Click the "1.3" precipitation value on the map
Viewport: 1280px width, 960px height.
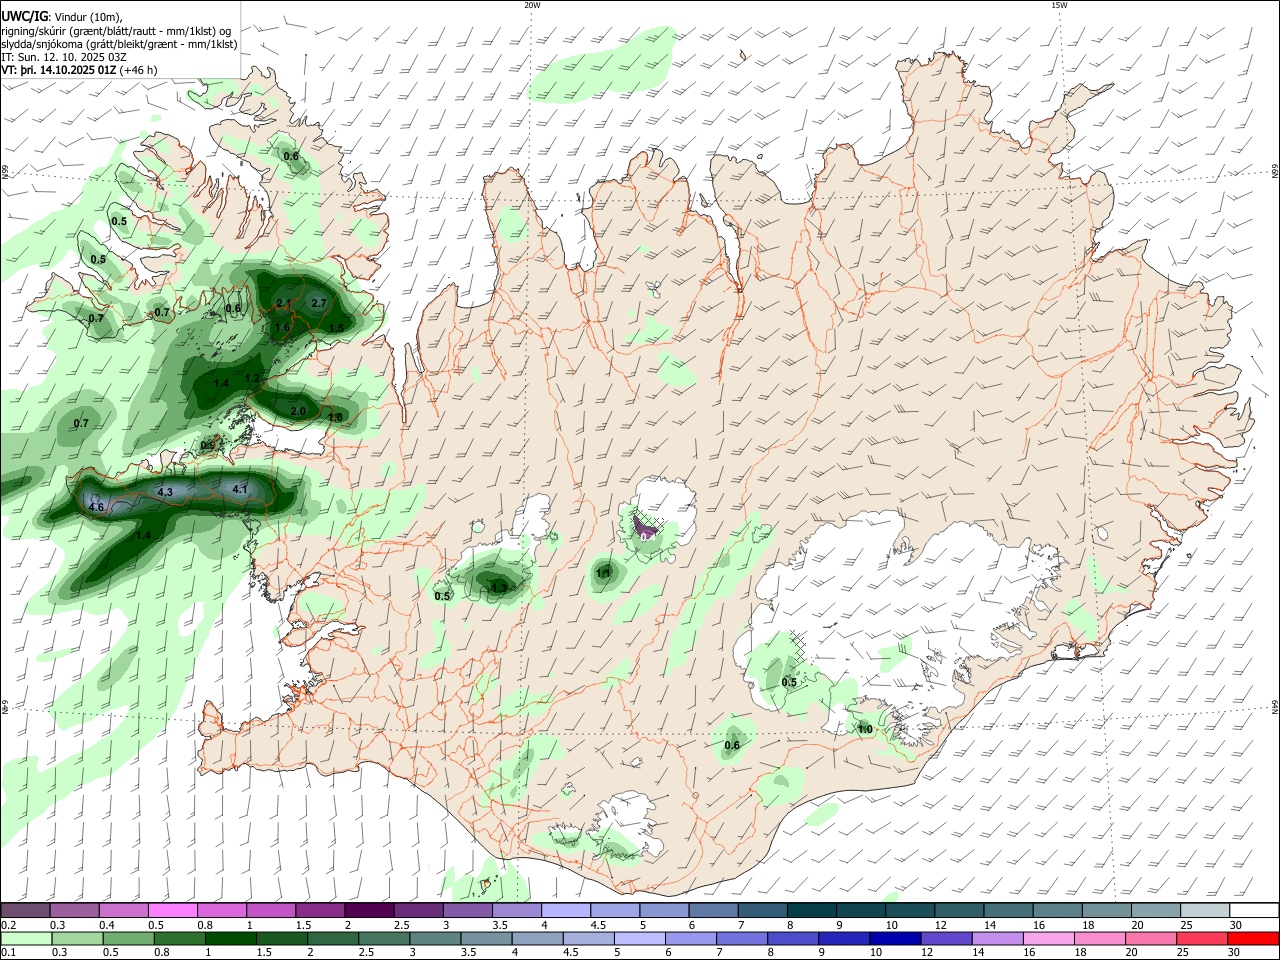pyautogui.click(x=501, y=588)
